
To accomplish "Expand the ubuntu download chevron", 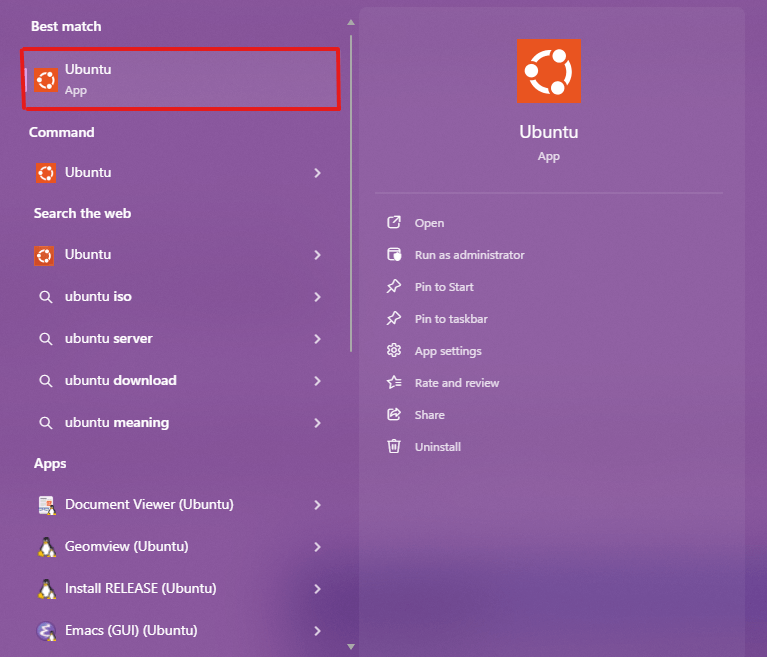I will [317, 381].
